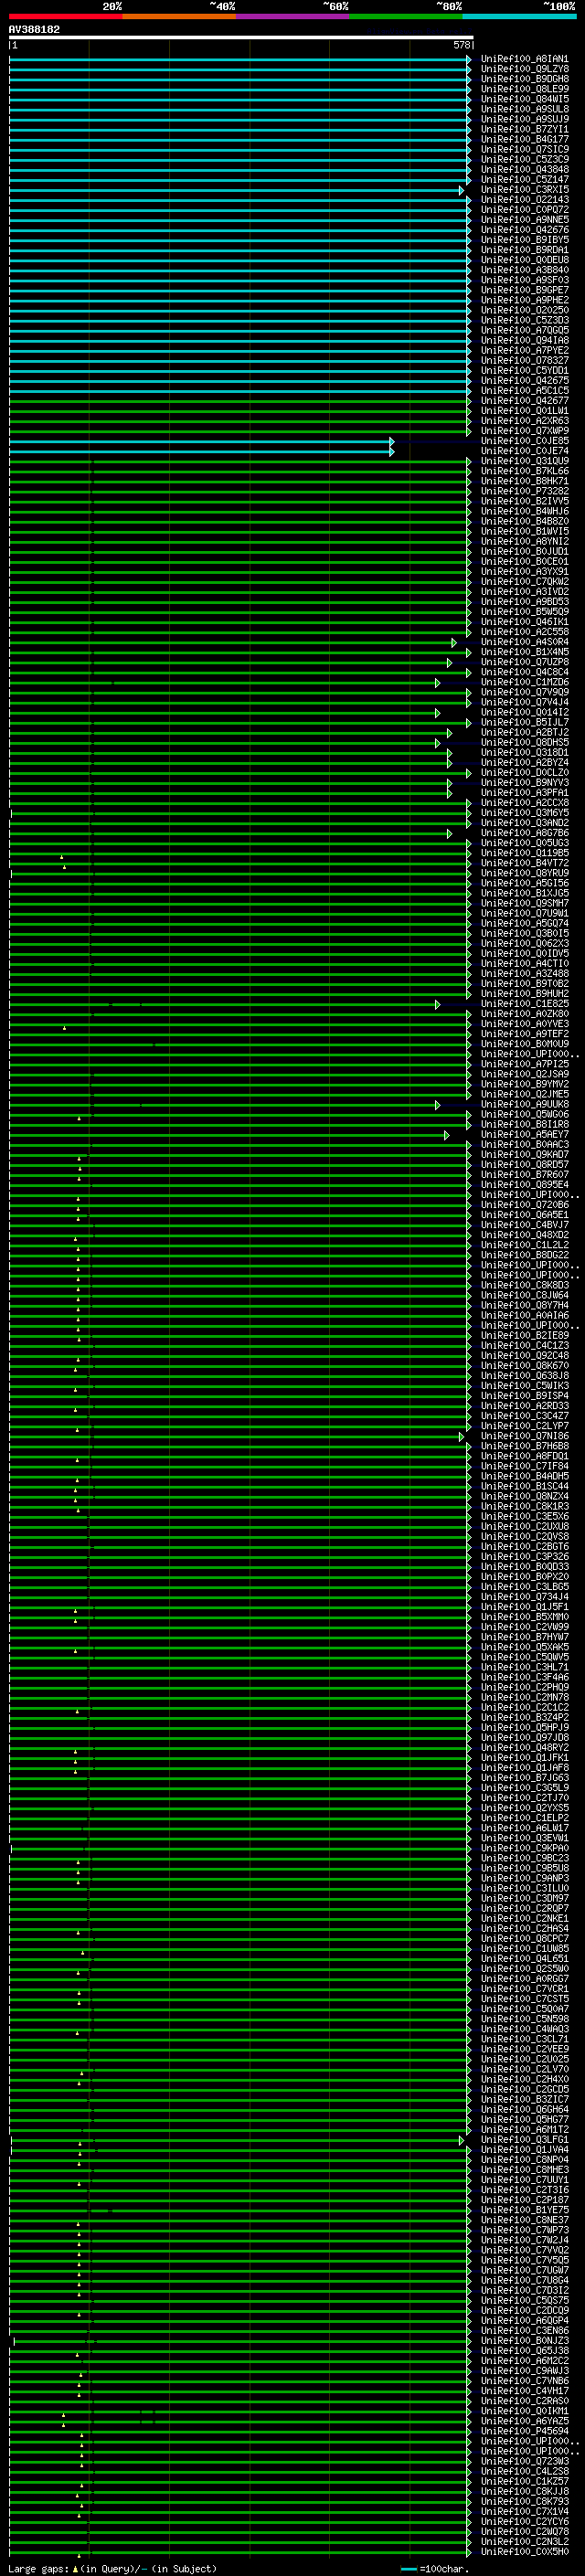Open hit UniRef100_Q42676

[x=524, y=230]
